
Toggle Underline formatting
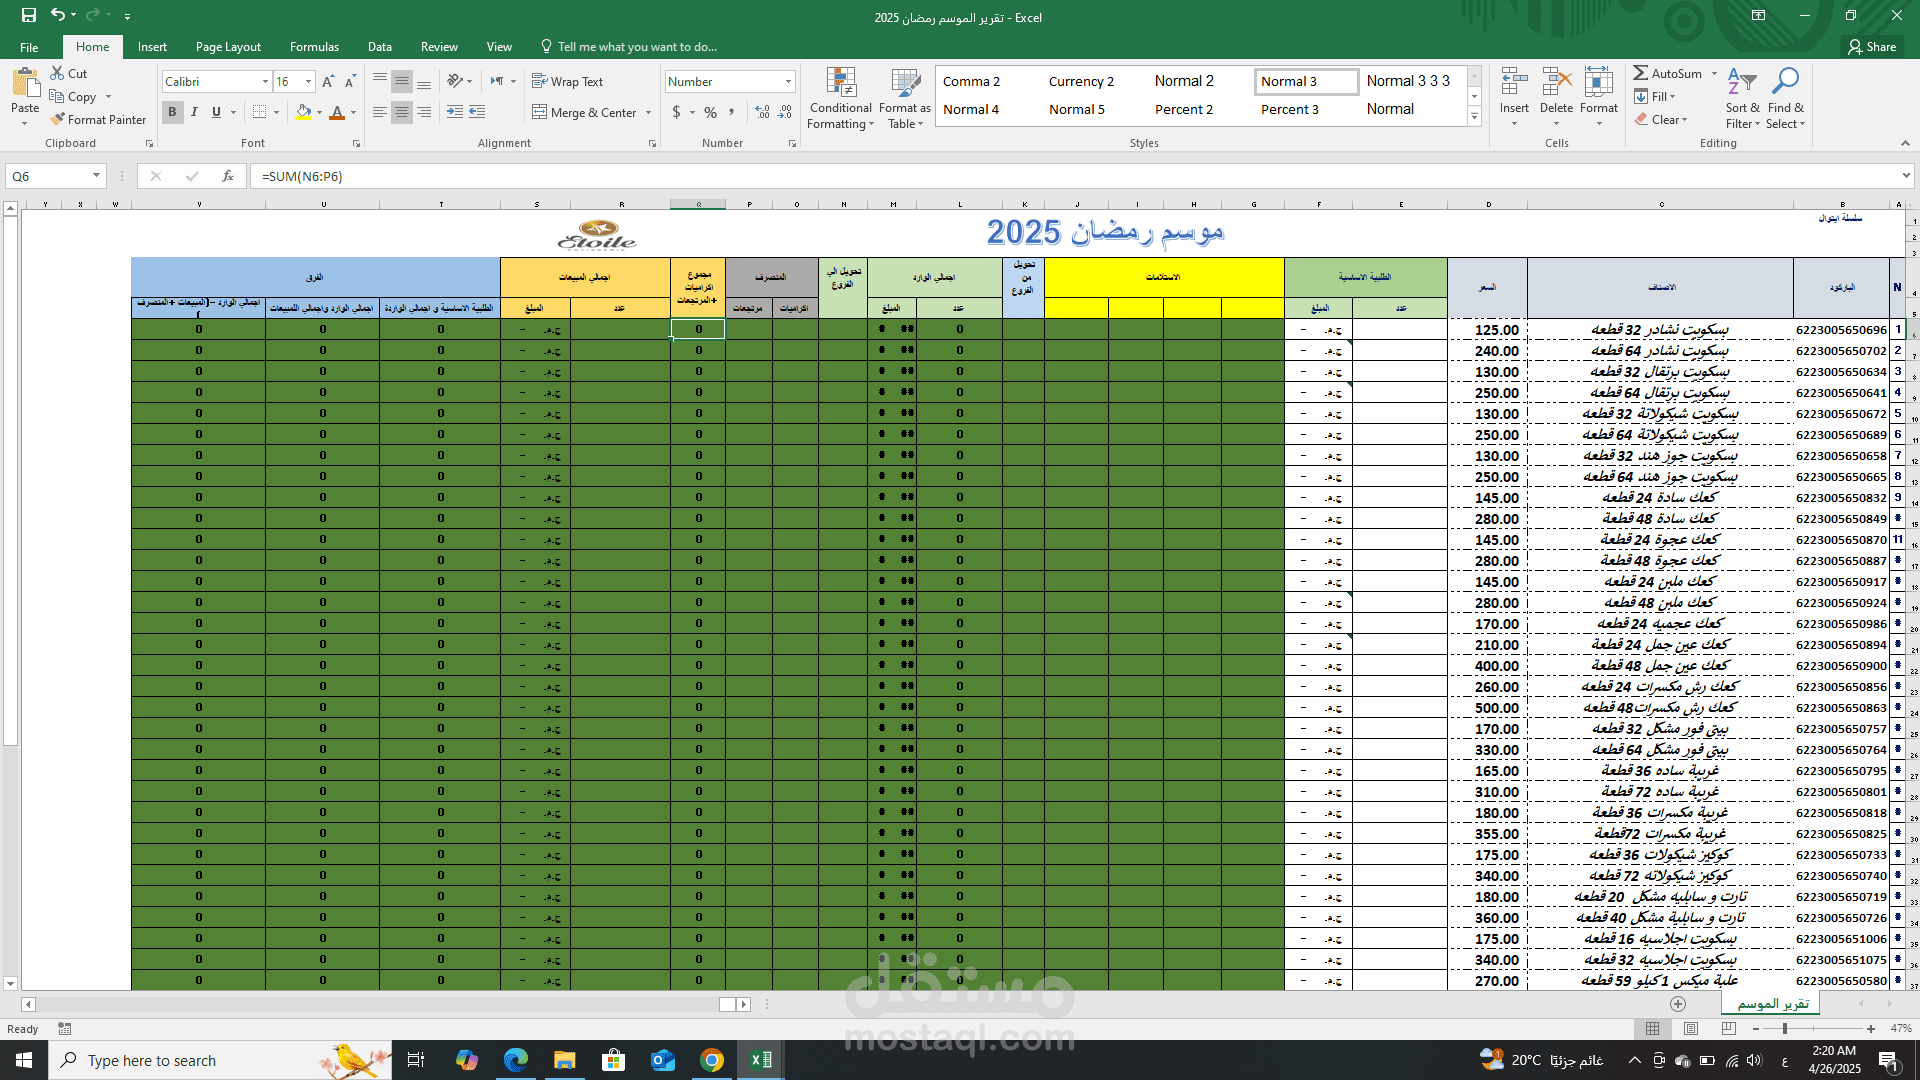(x=216, y=112)
